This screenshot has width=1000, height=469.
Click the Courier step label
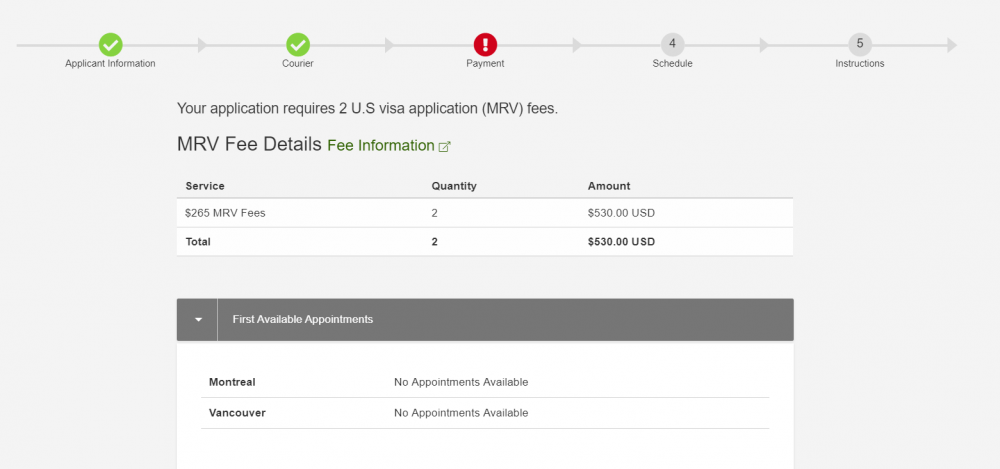pos(298,64)
